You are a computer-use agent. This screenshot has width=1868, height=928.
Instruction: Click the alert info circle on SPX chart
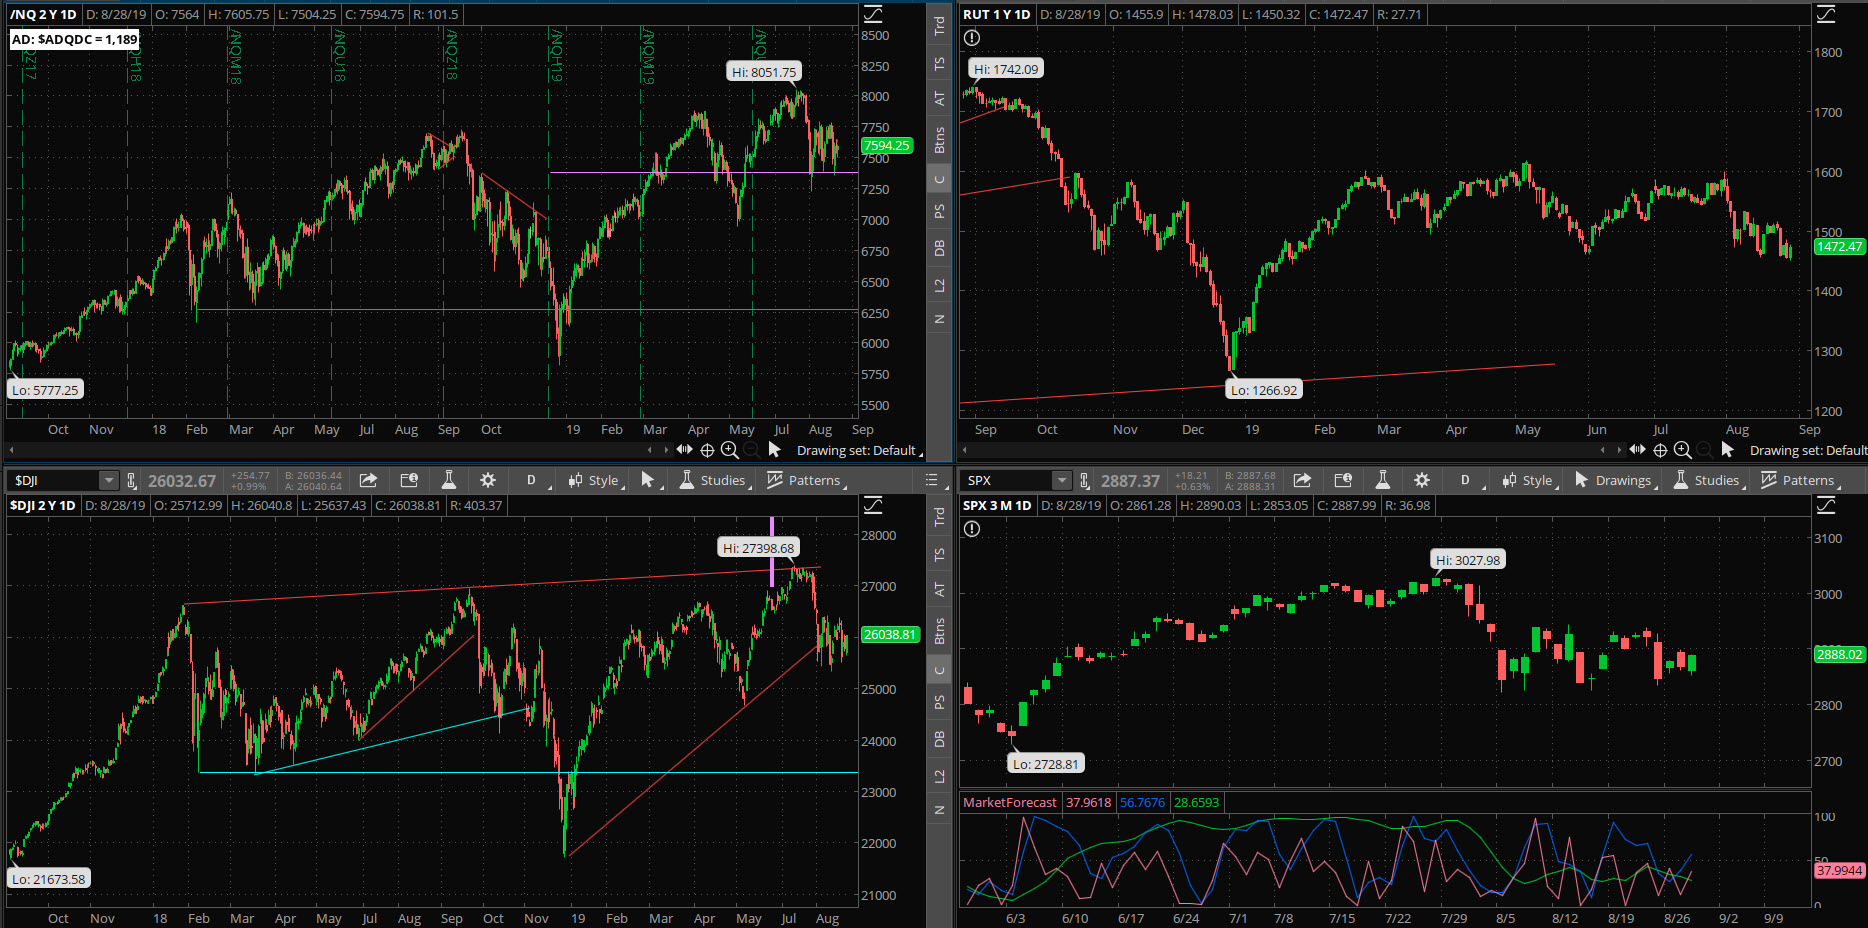click(972, 529)
